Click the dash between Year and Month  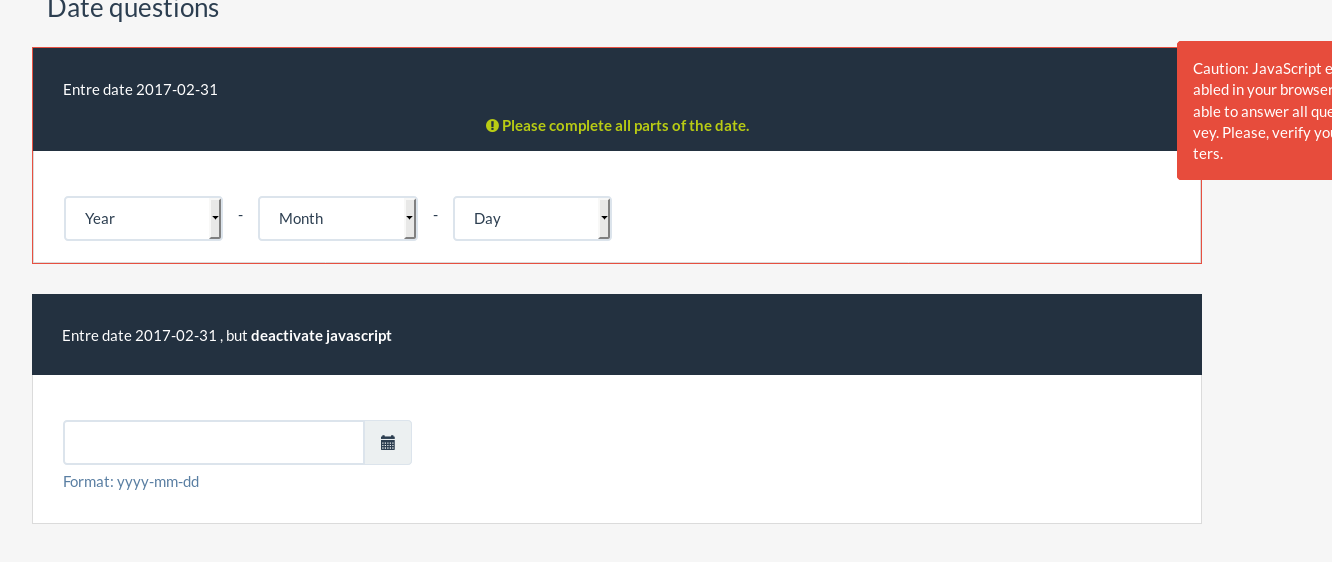[241, 215]
